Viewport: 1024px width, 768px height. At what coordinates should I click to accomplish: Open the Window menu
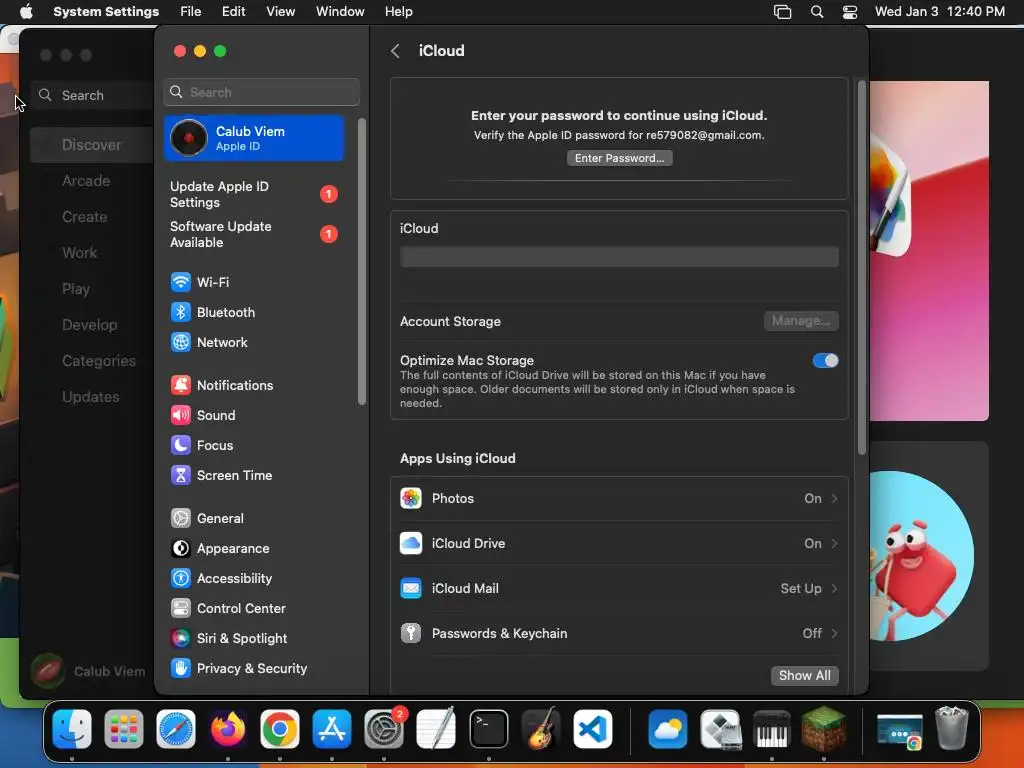click(340, 12)
